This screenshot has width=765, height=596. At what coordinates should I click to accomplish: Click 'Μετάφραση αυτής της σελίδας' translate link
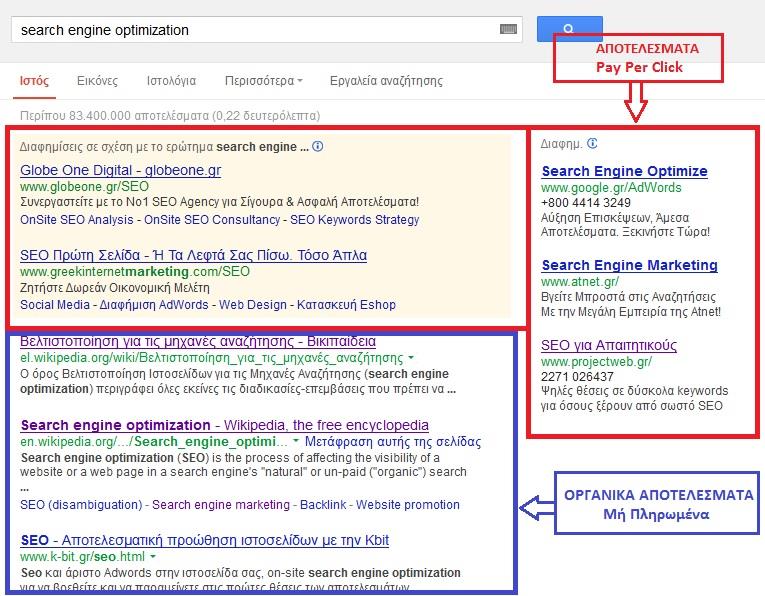(x=393, y=442)
